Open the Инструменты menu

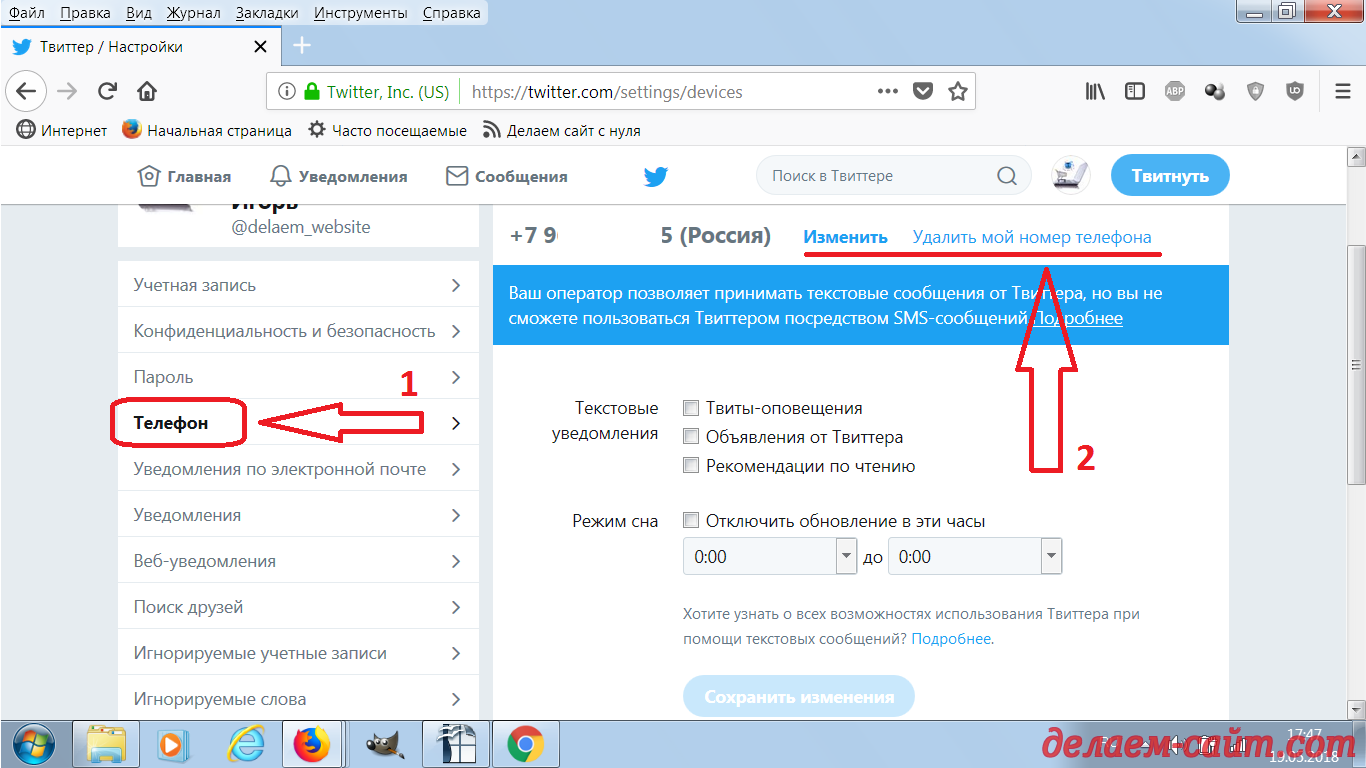pos(360,13)
